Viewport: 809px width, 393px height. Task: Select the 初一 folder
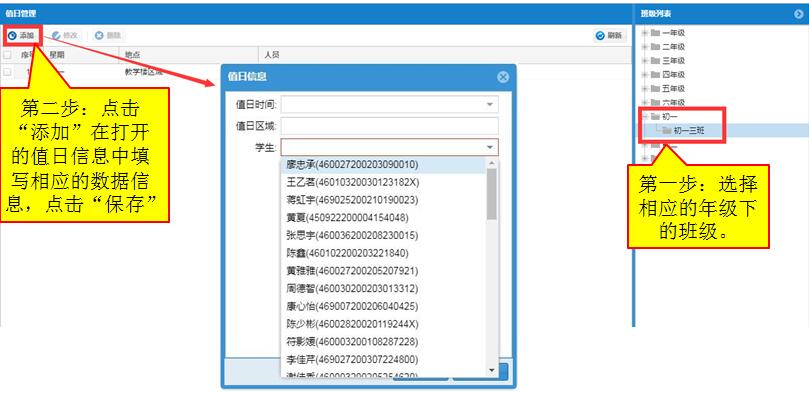coord(665,117)
